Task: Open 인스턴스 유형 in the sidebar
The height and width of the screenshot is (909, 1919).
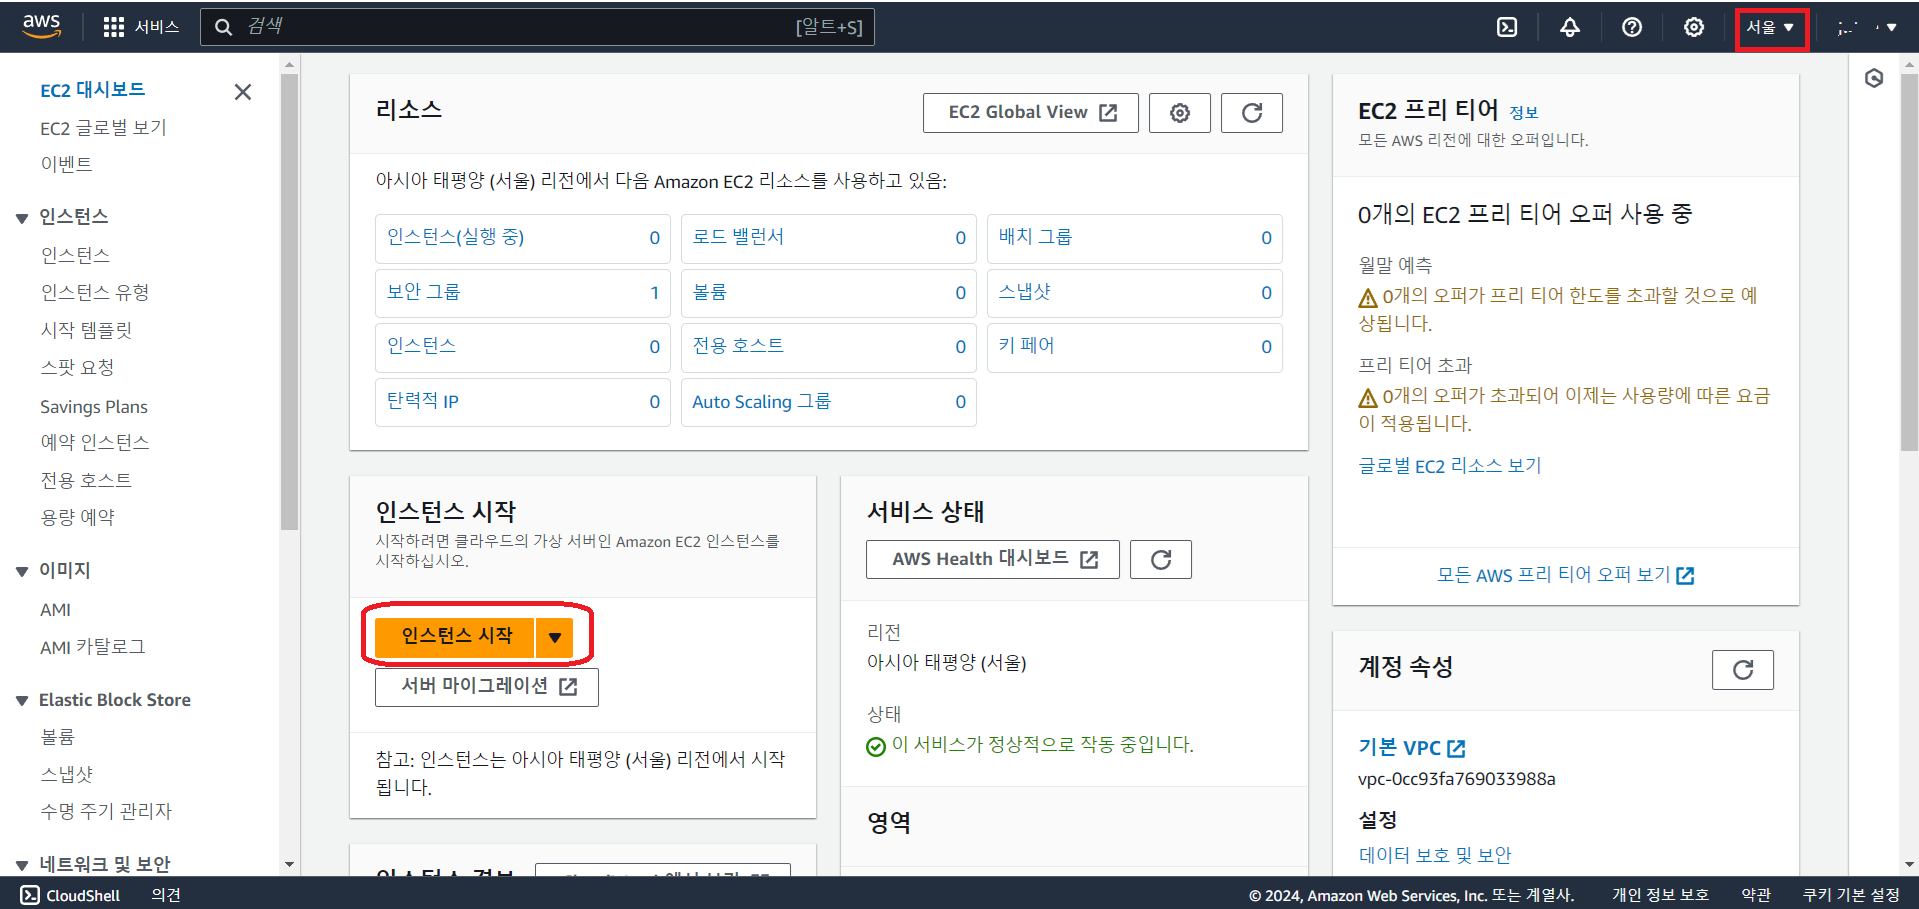Action: 95,292
